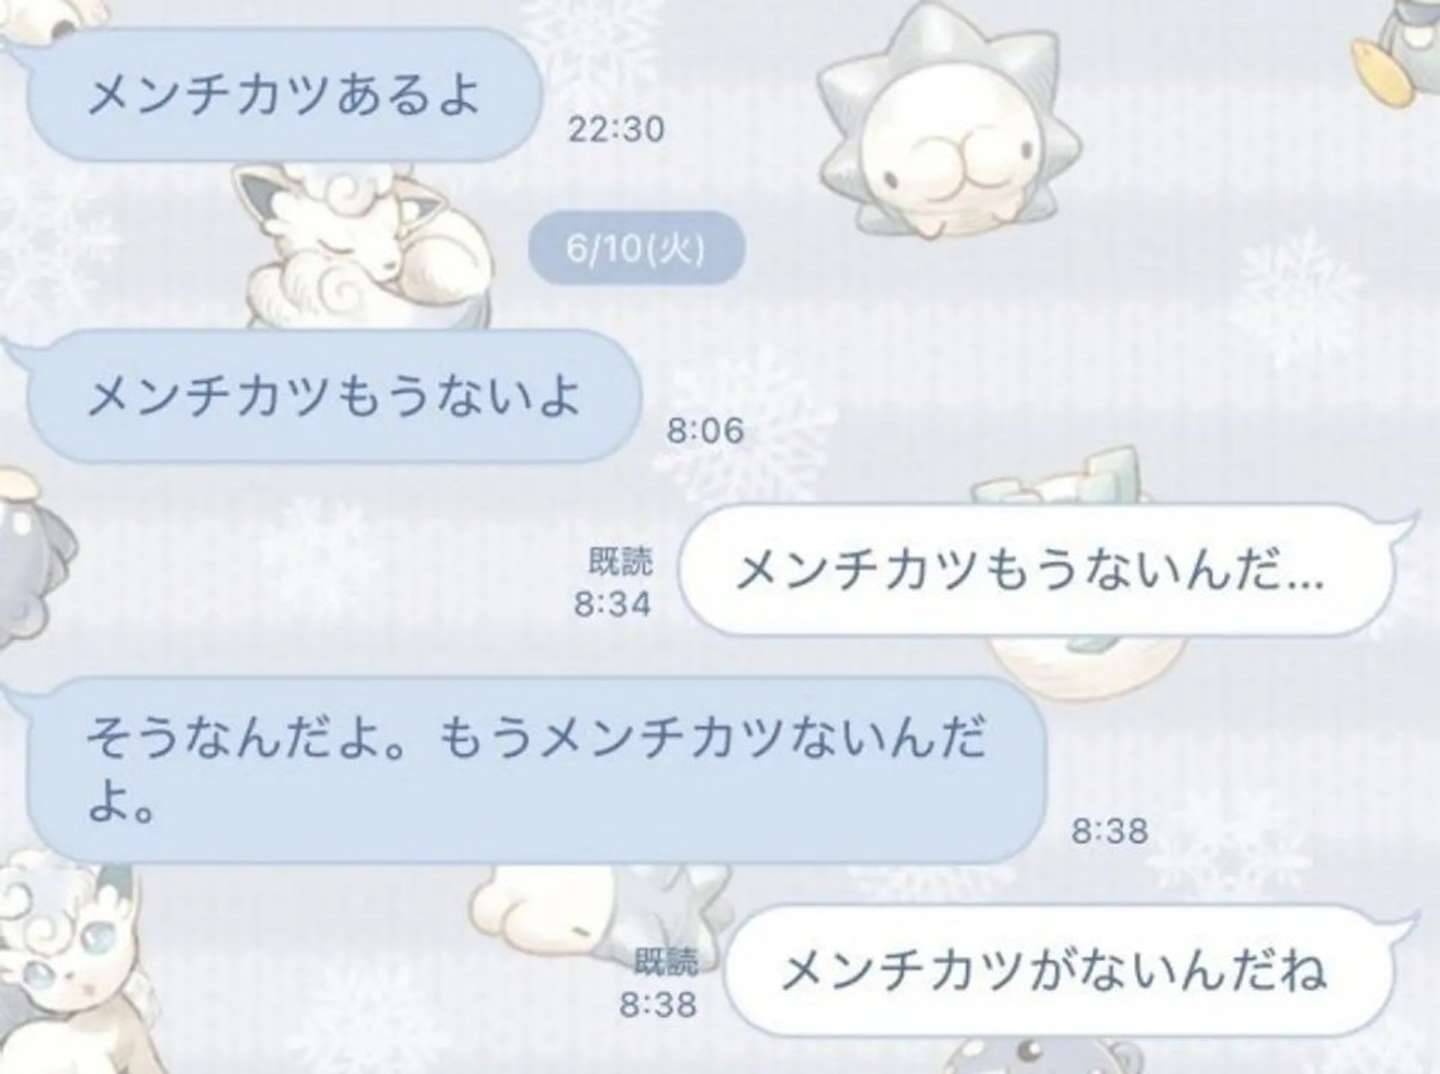Select the '6/10(火)' date label
Screen dimensions: 1440x1074
[636, 248]
